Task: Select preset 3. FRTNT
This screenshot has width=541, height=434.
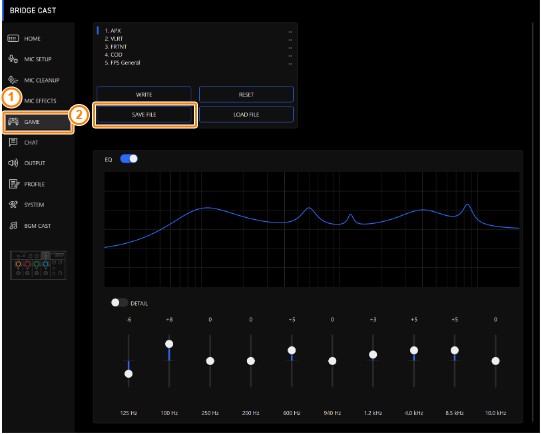Action: (x=116, y=47)
